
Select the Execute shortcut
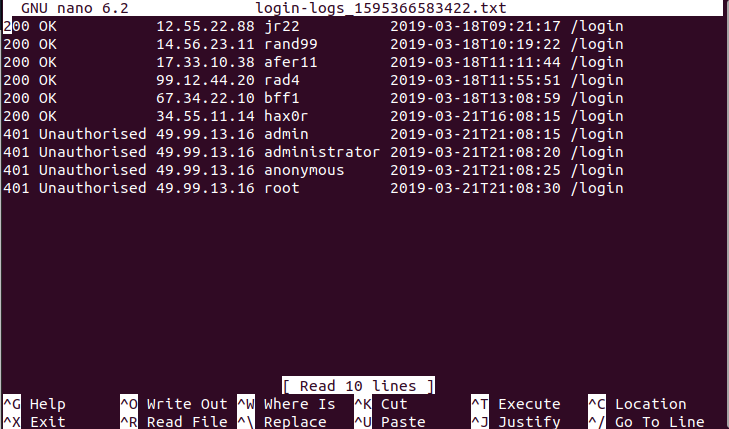(x=529, y=404)
